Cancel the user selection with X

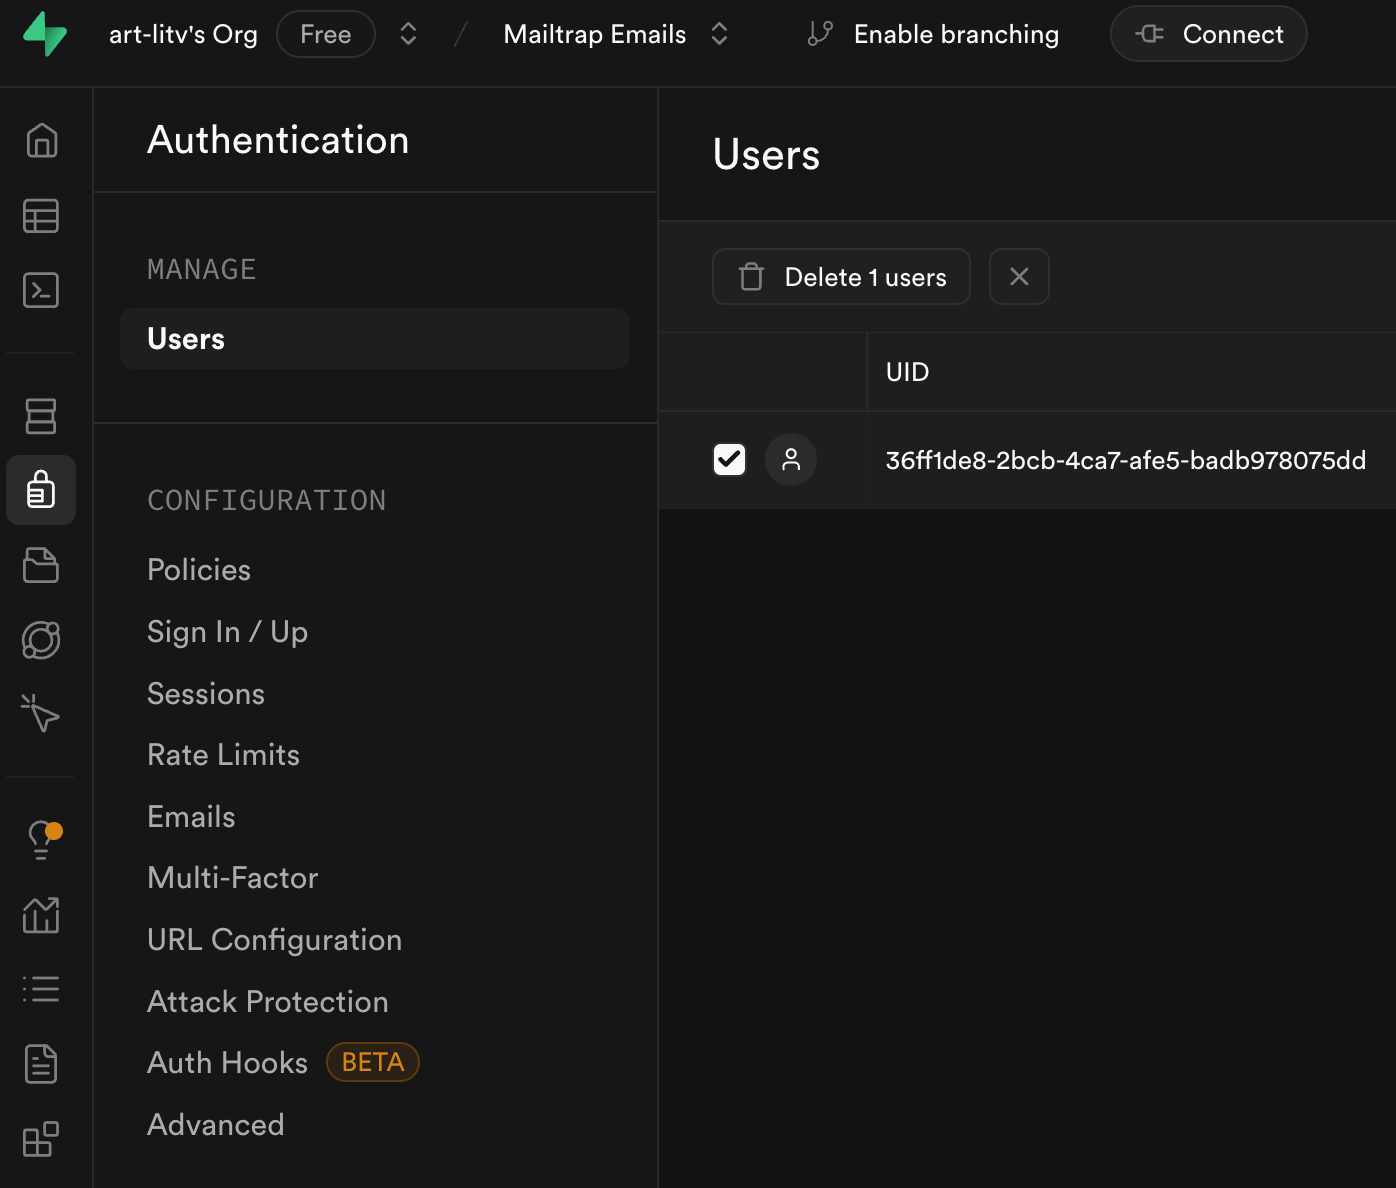coord(1019,277)
